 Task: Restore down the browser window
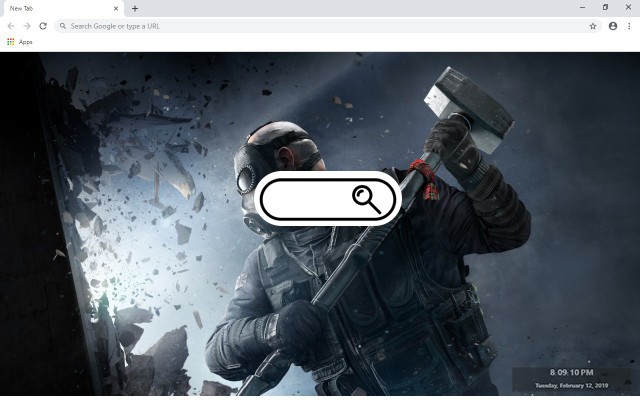605,7
